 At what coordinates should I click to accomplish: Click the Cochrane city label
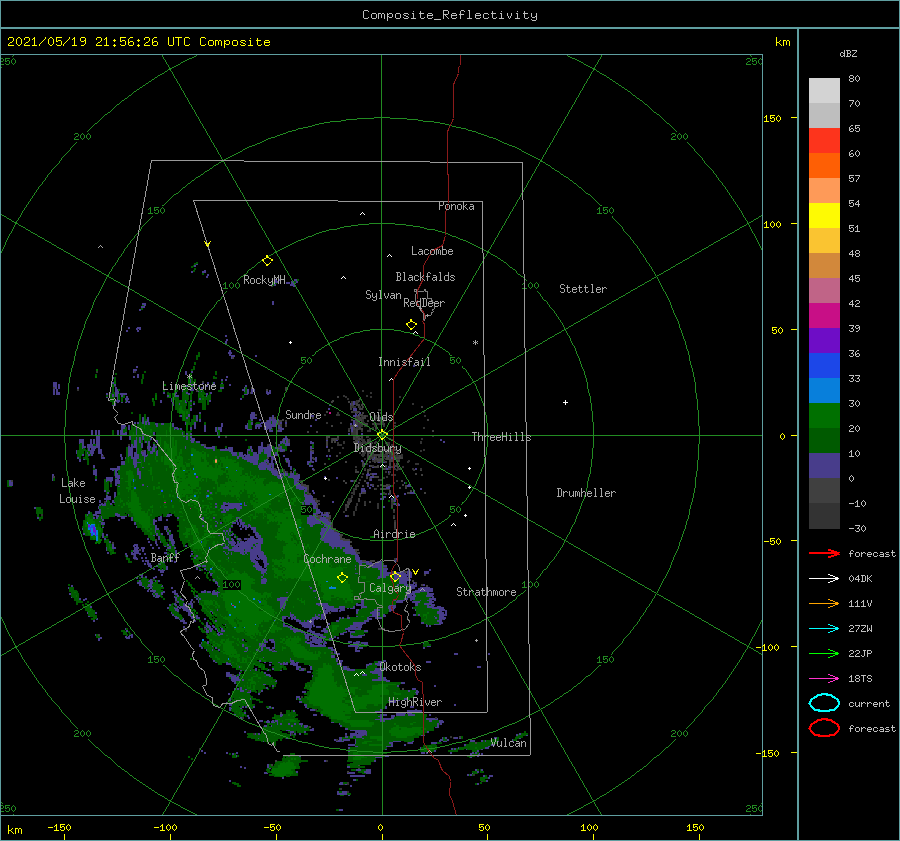pos(327,559)
